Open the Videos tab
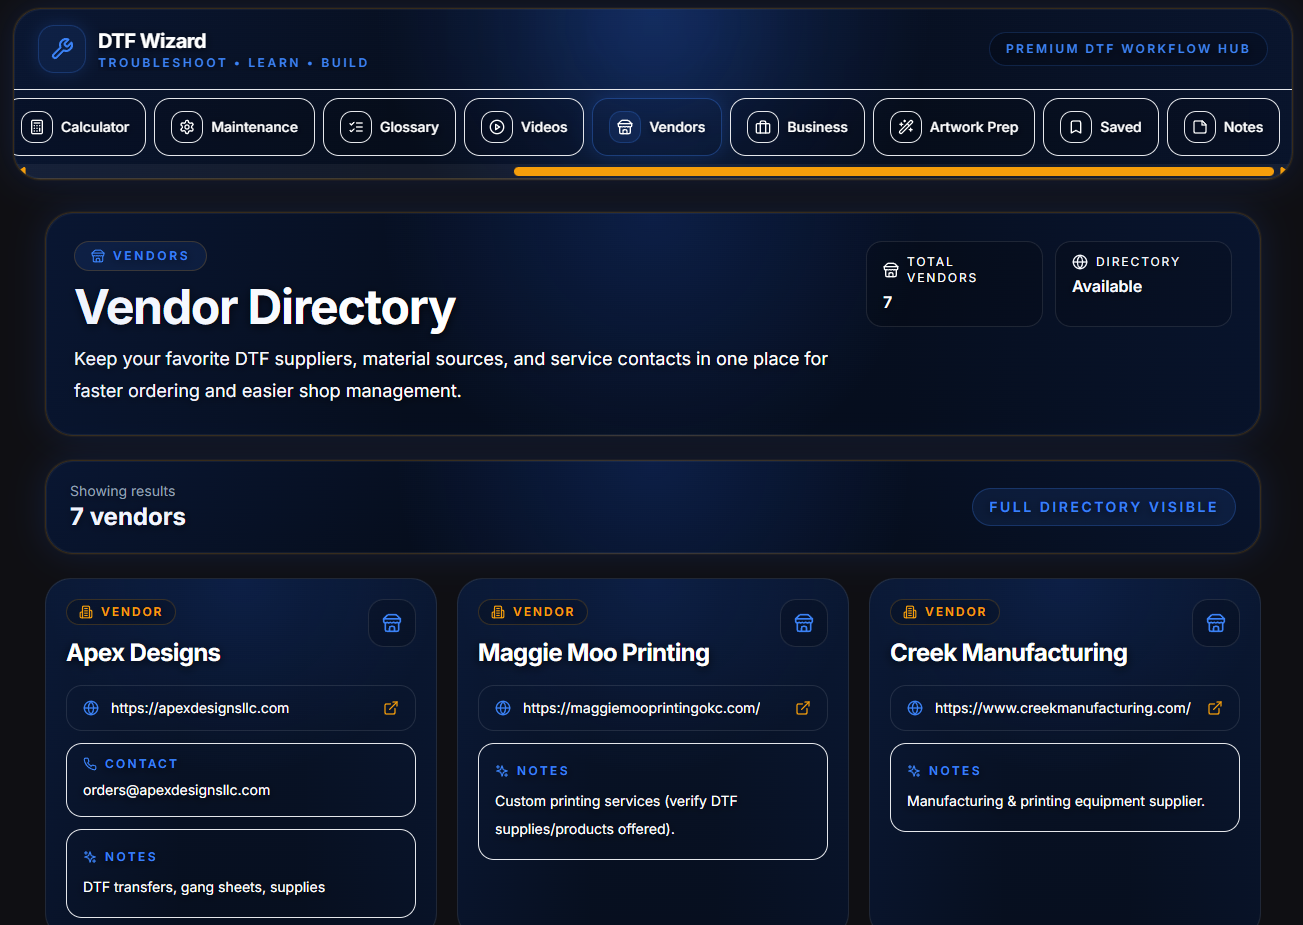This screenshot has height=925, width=1303. 524,127
